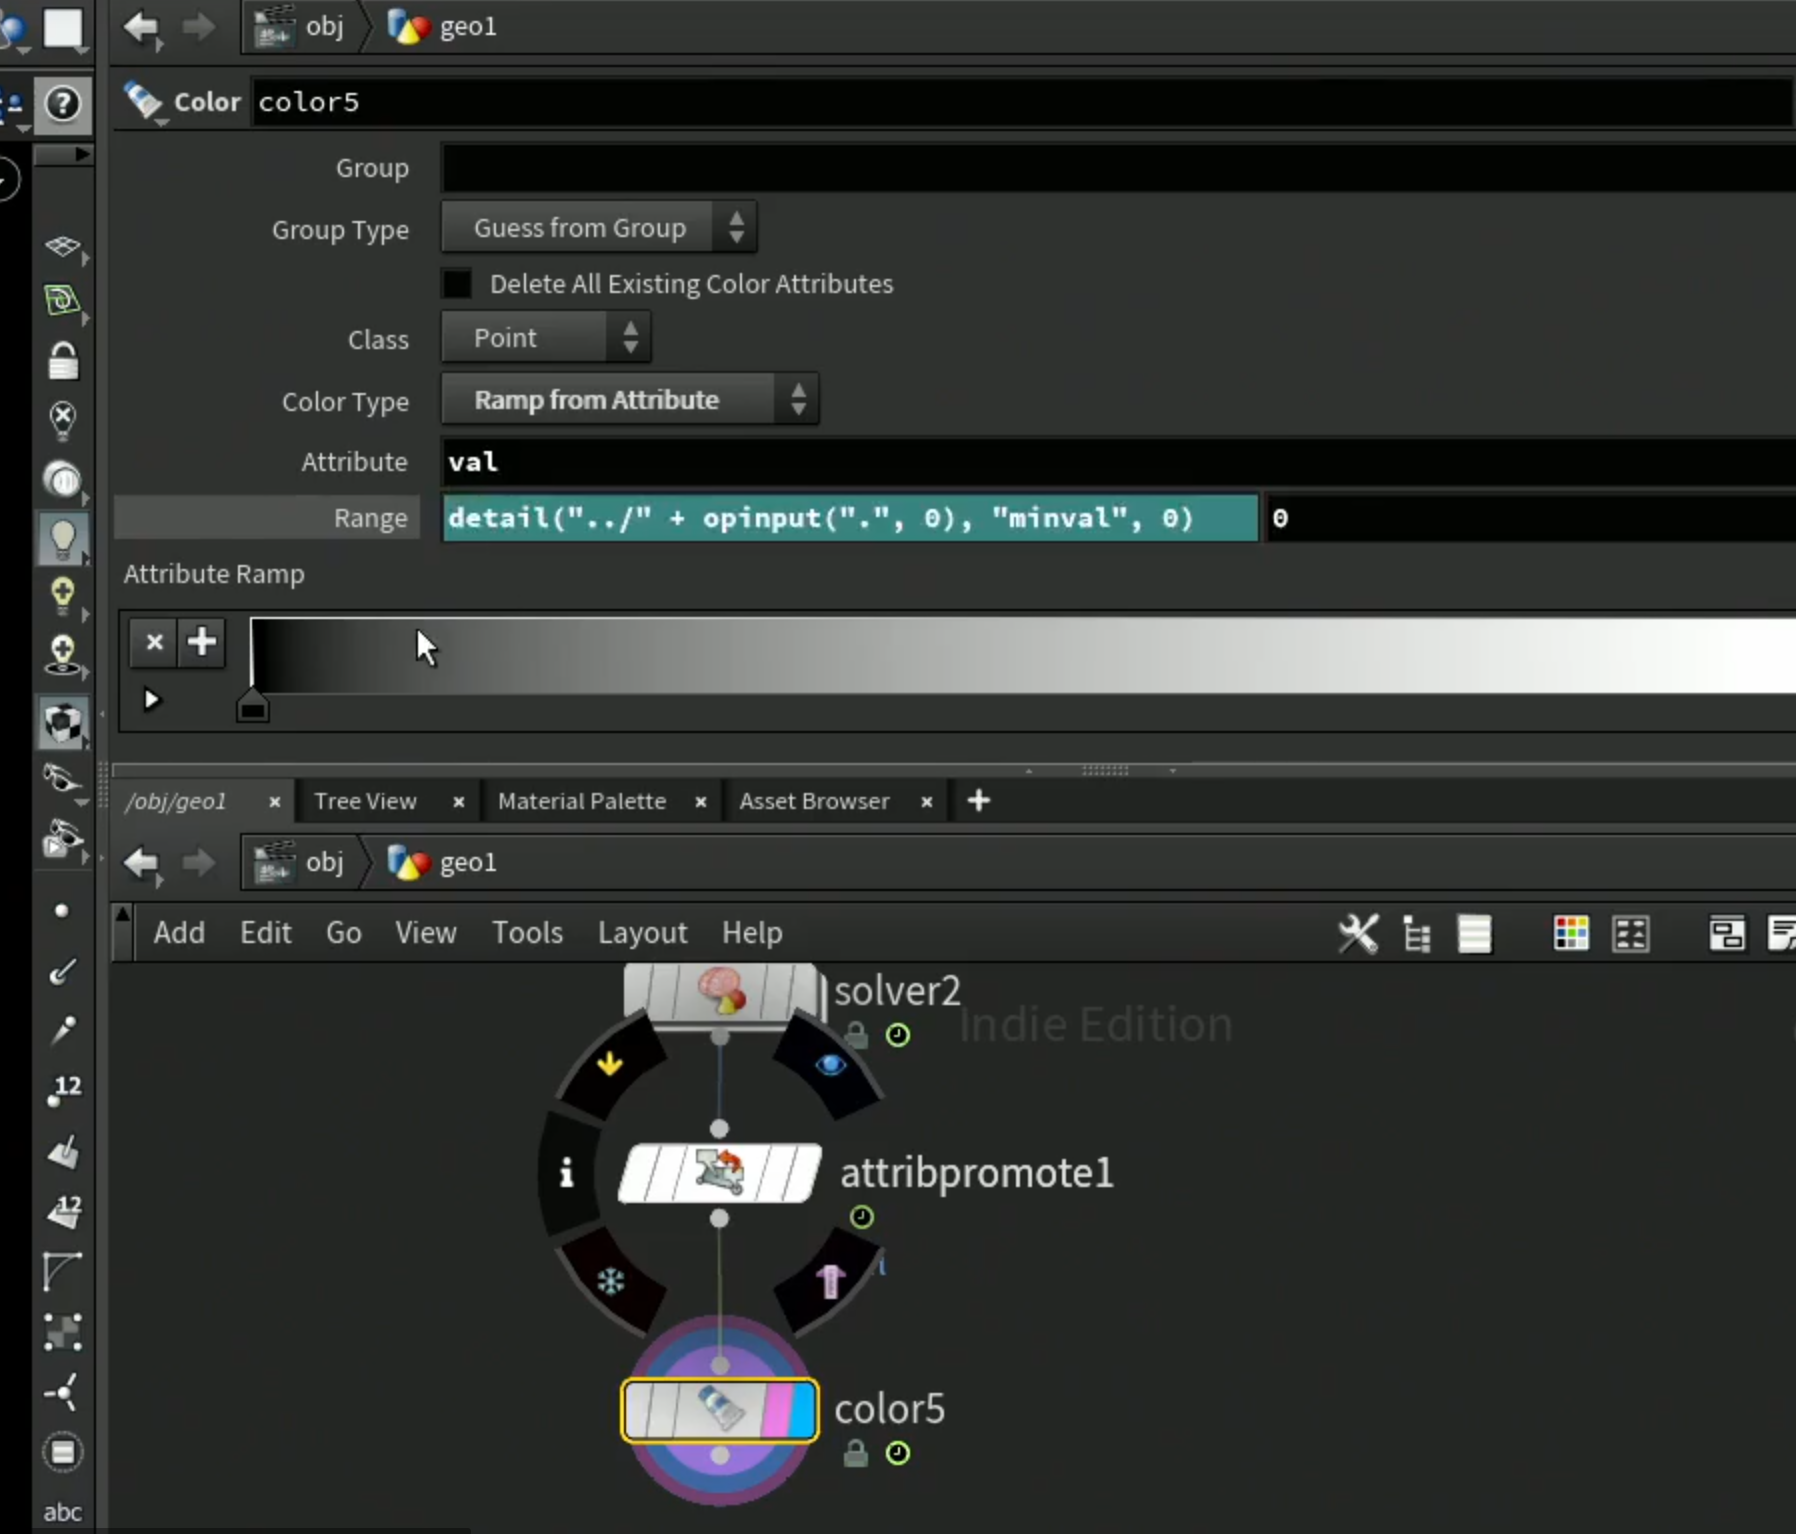Select the black ramp point marker
The height and width of the screenshot is (1534, 1796).
253,706
